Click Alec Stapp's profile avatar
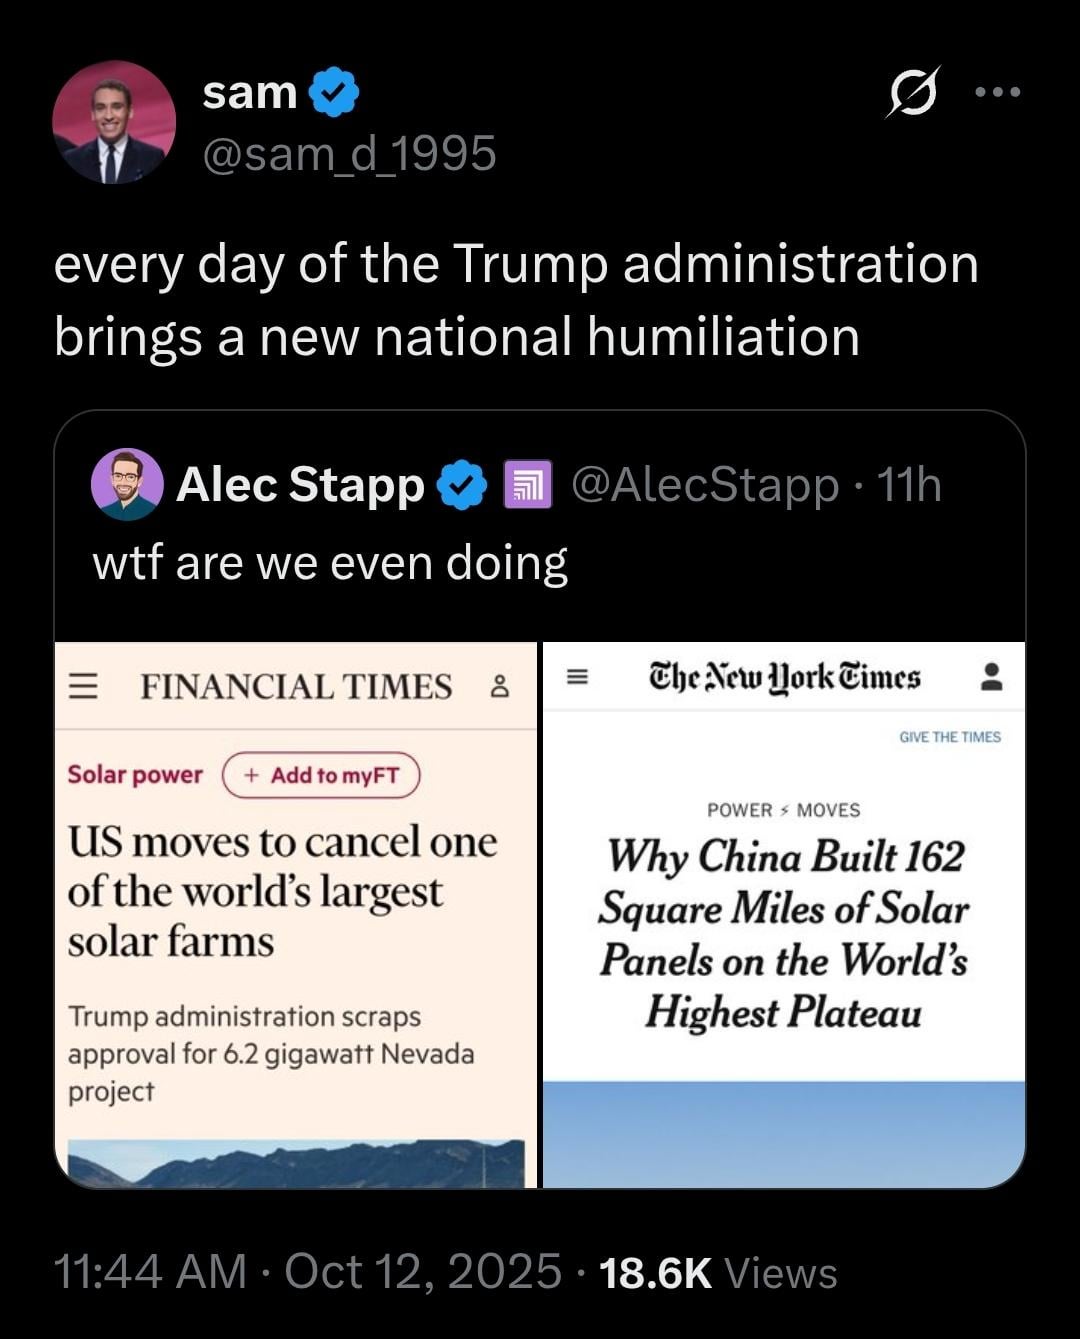Image resolution: width=1080 pixels, height=1339 pixels. [x=127, y=485]
